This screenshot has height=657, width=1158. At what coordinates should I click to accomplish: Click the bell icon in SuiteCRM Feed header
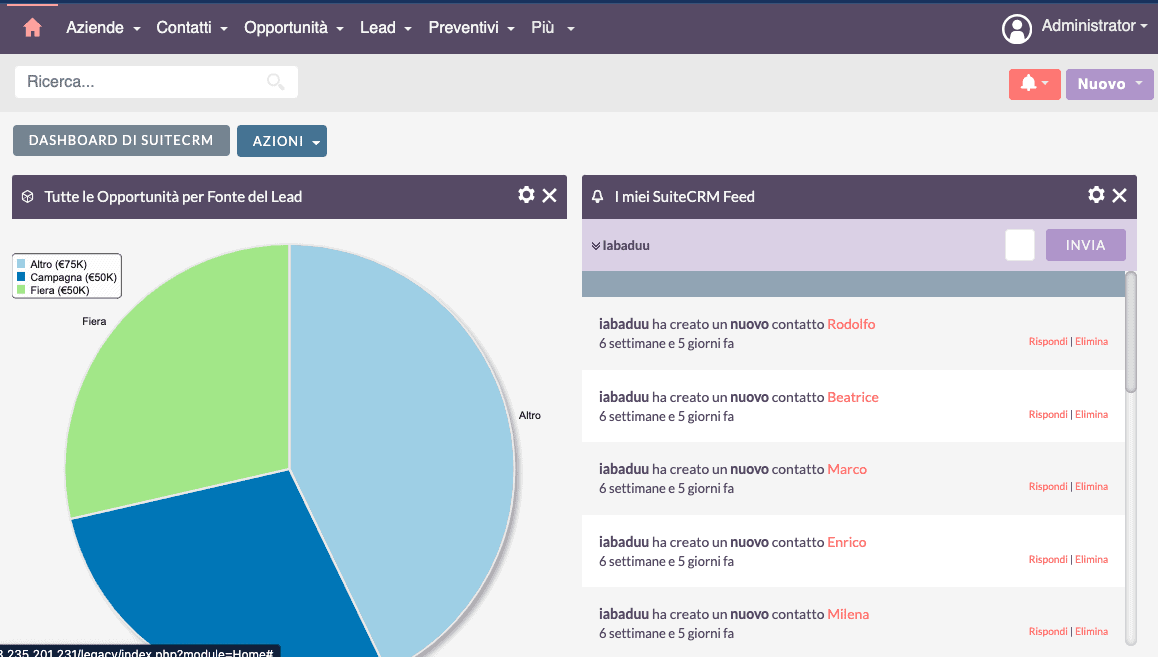point(597,196)
